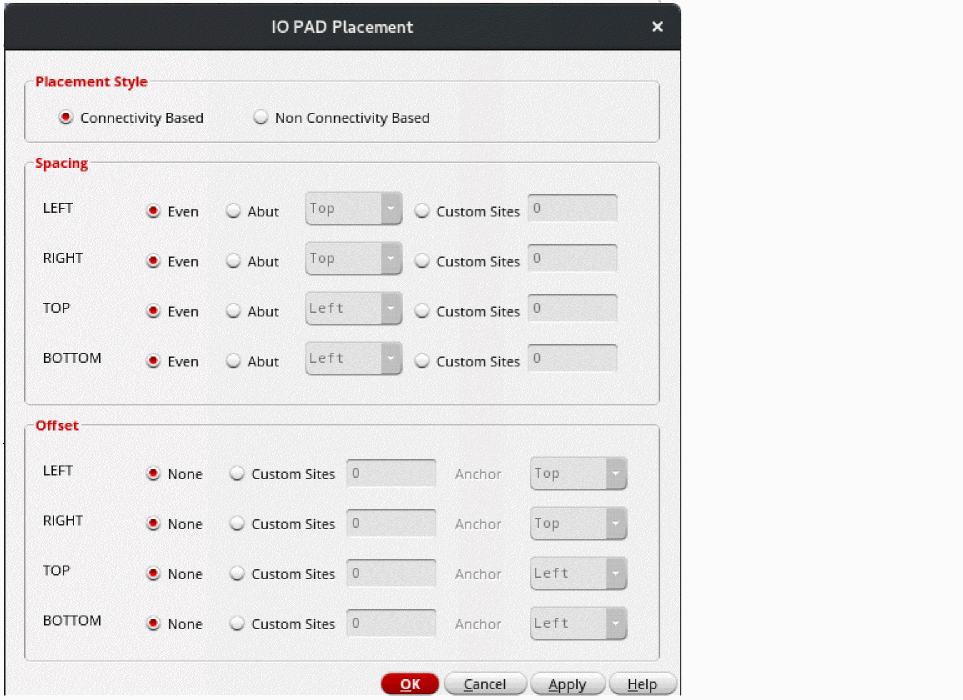Open the LEFT spacing abut direction dropdown

[x=353, y=208]
